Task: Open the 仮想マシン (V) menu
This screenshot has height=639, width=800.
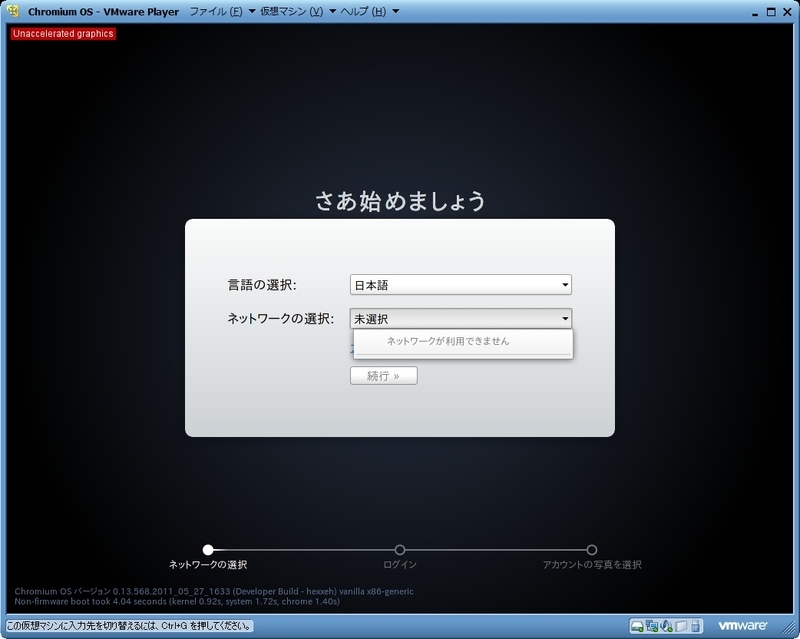Action: coord(291,11)
